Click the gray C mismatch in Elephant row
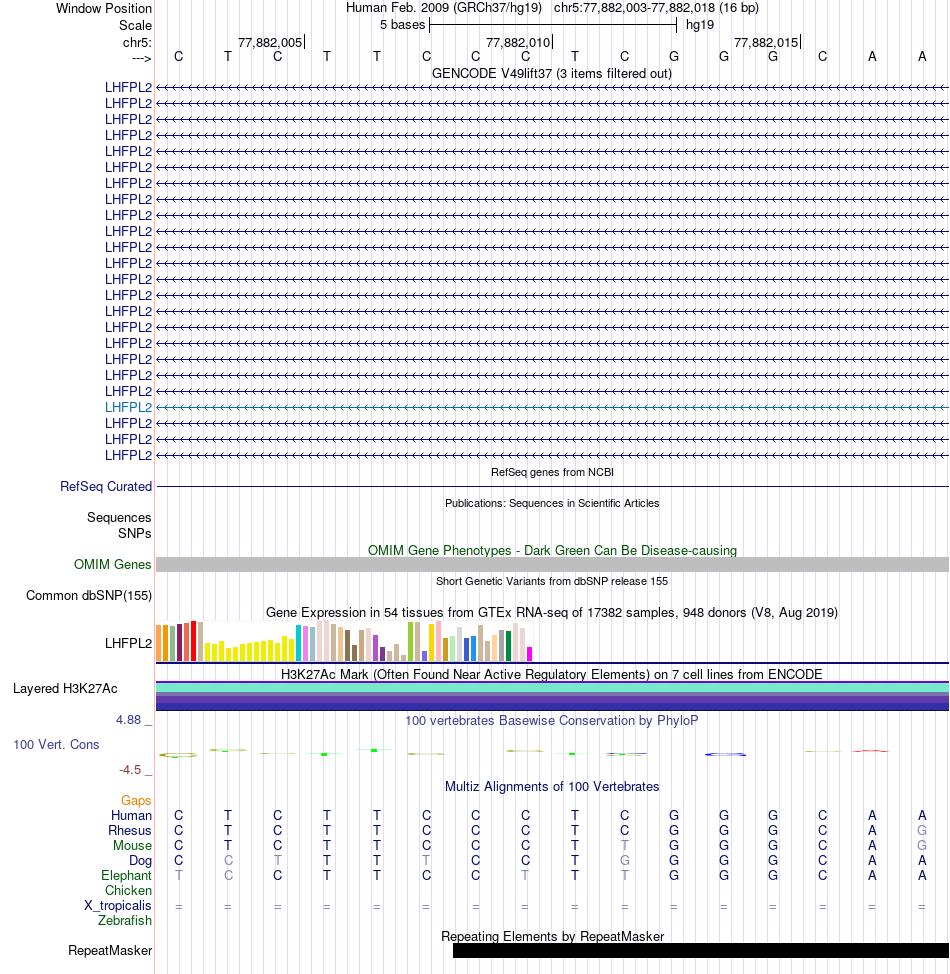 [x=228, y=875]
